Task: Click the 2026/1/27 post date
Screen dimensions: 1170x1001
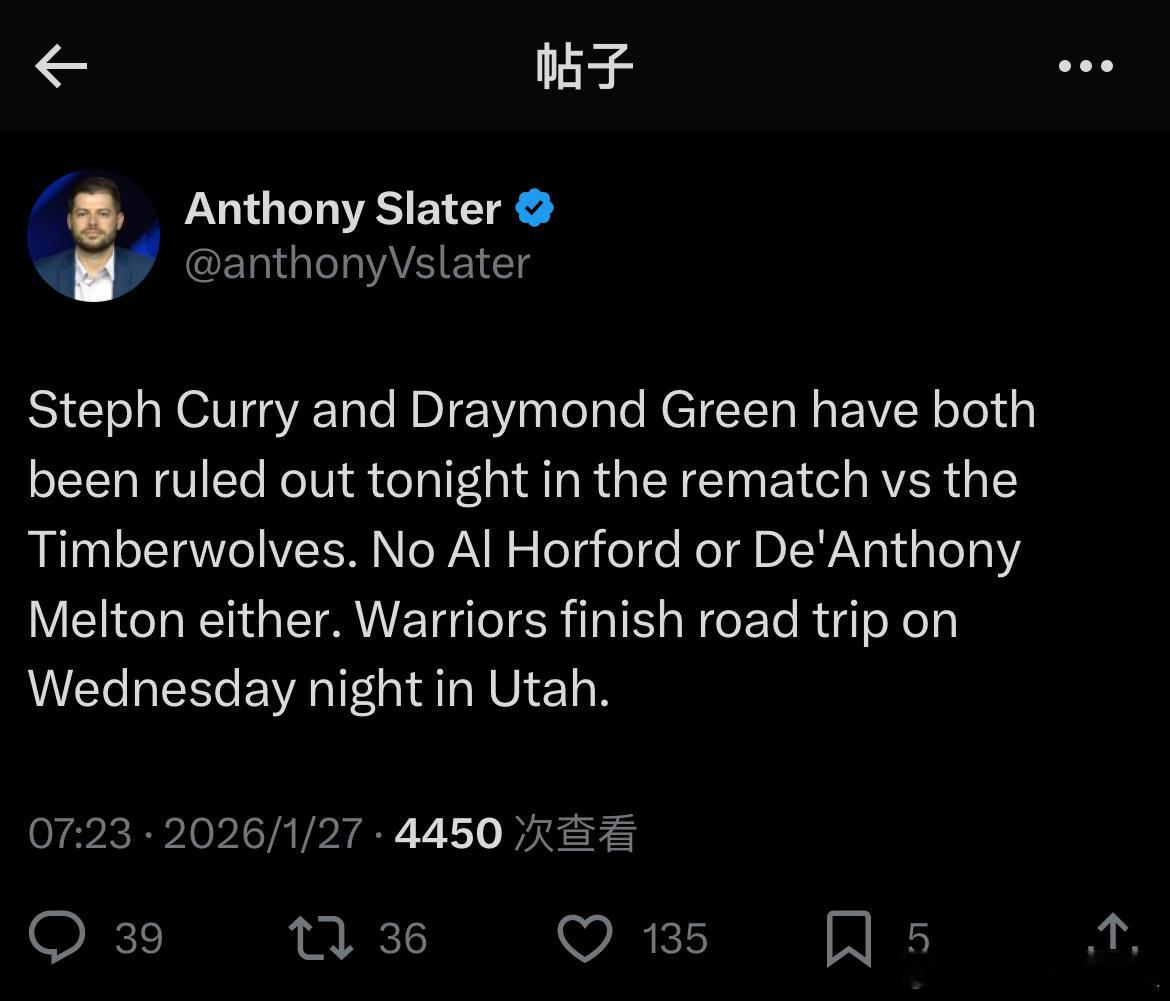Action: click(262, 833)
